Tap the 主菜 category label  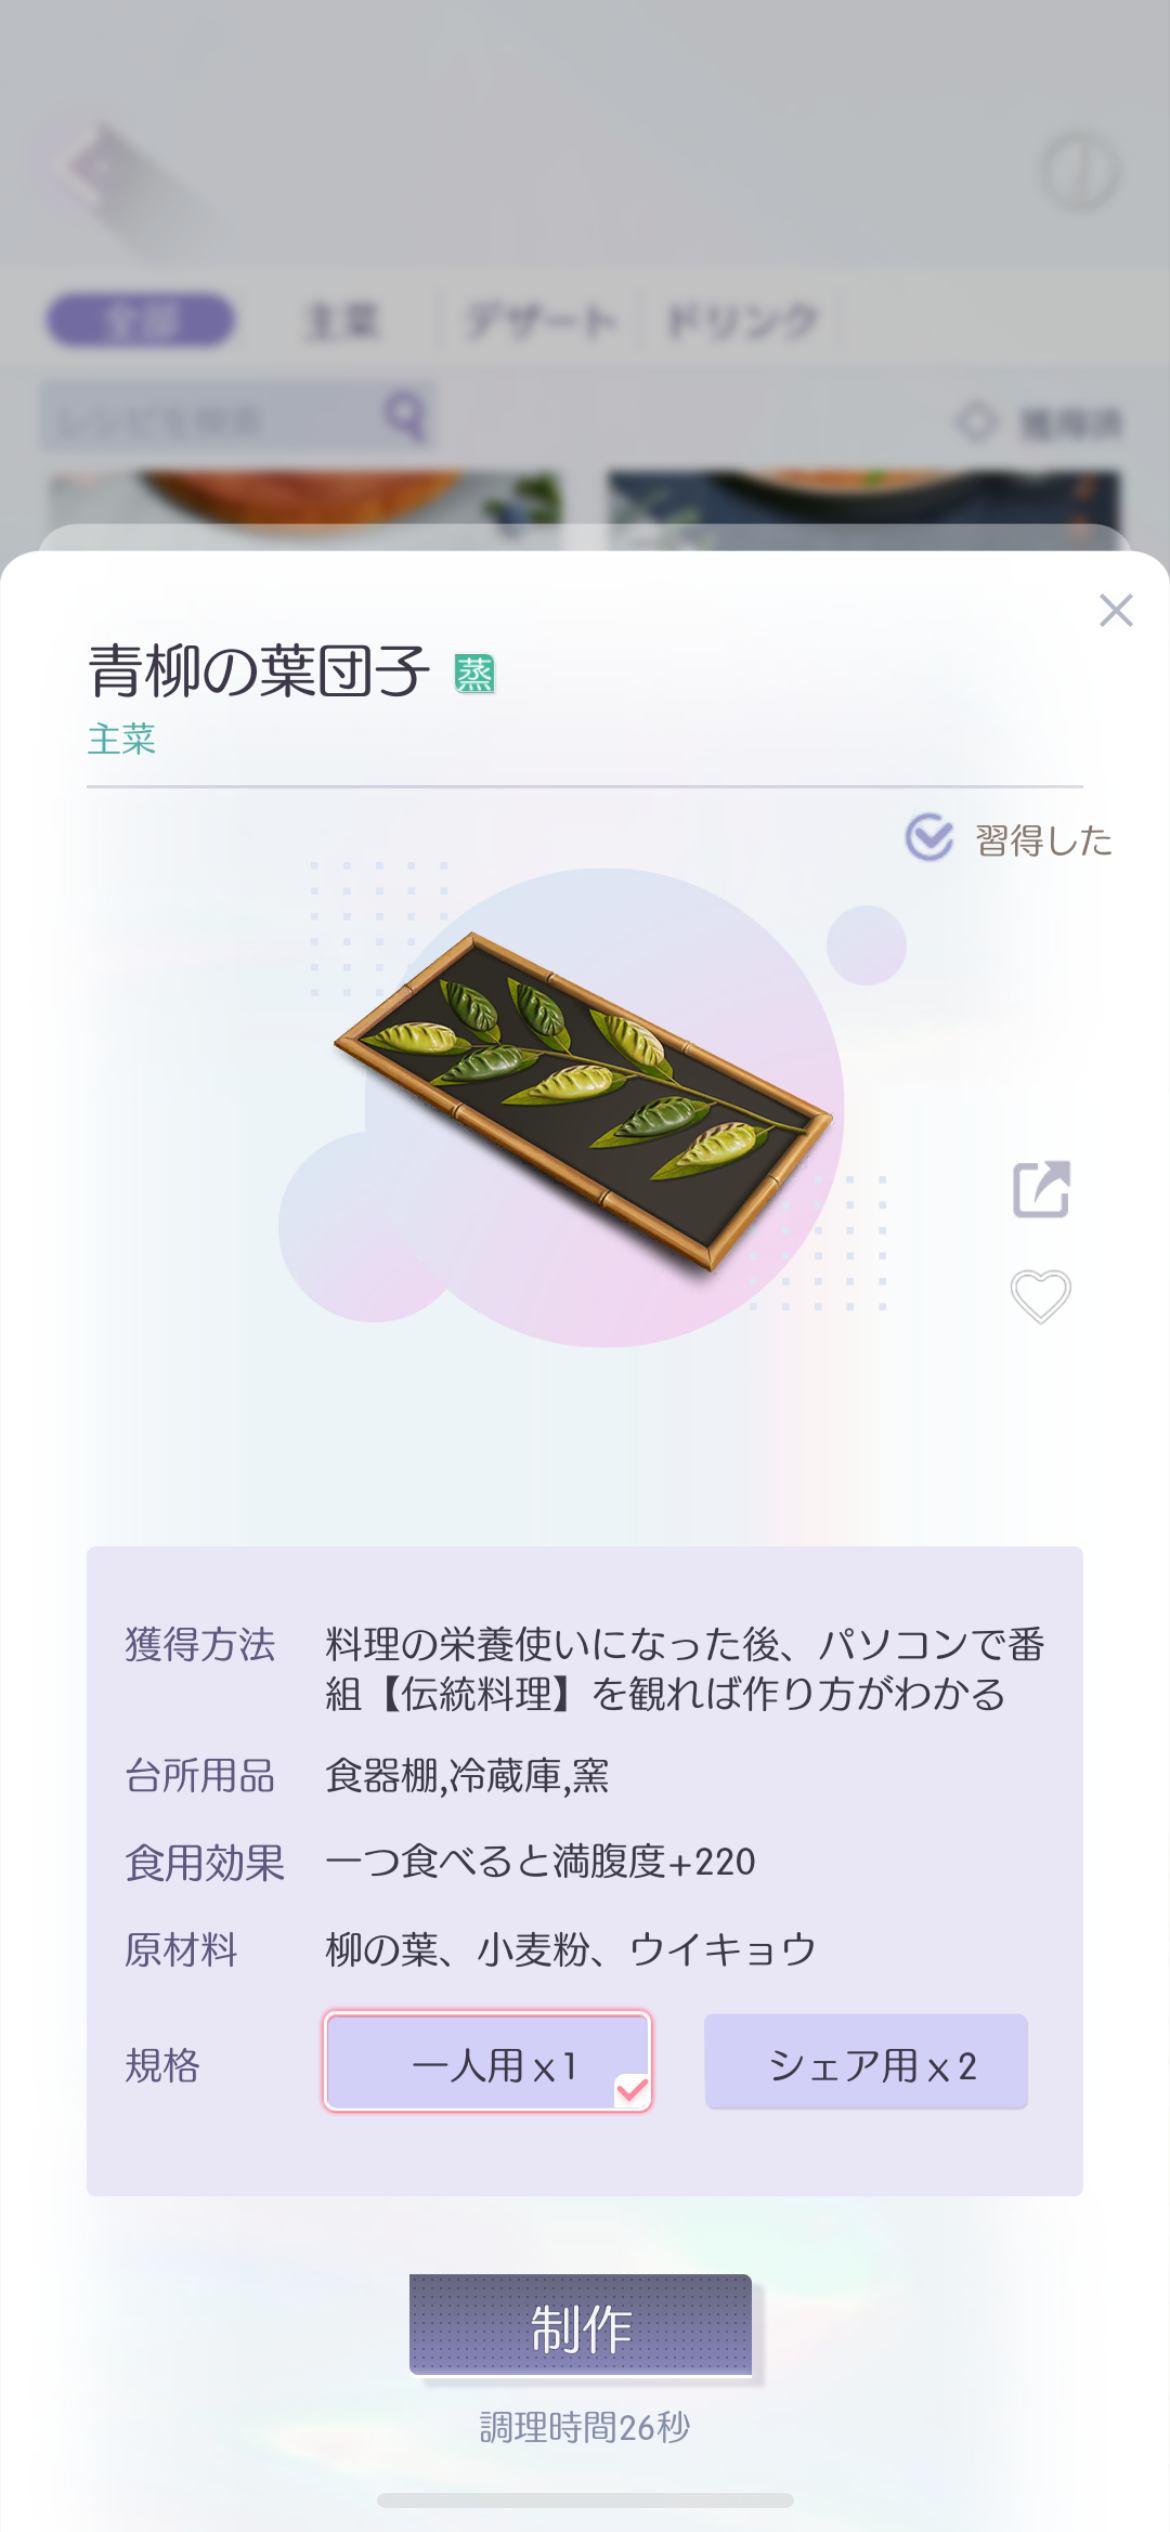click(x=122, y=739)
